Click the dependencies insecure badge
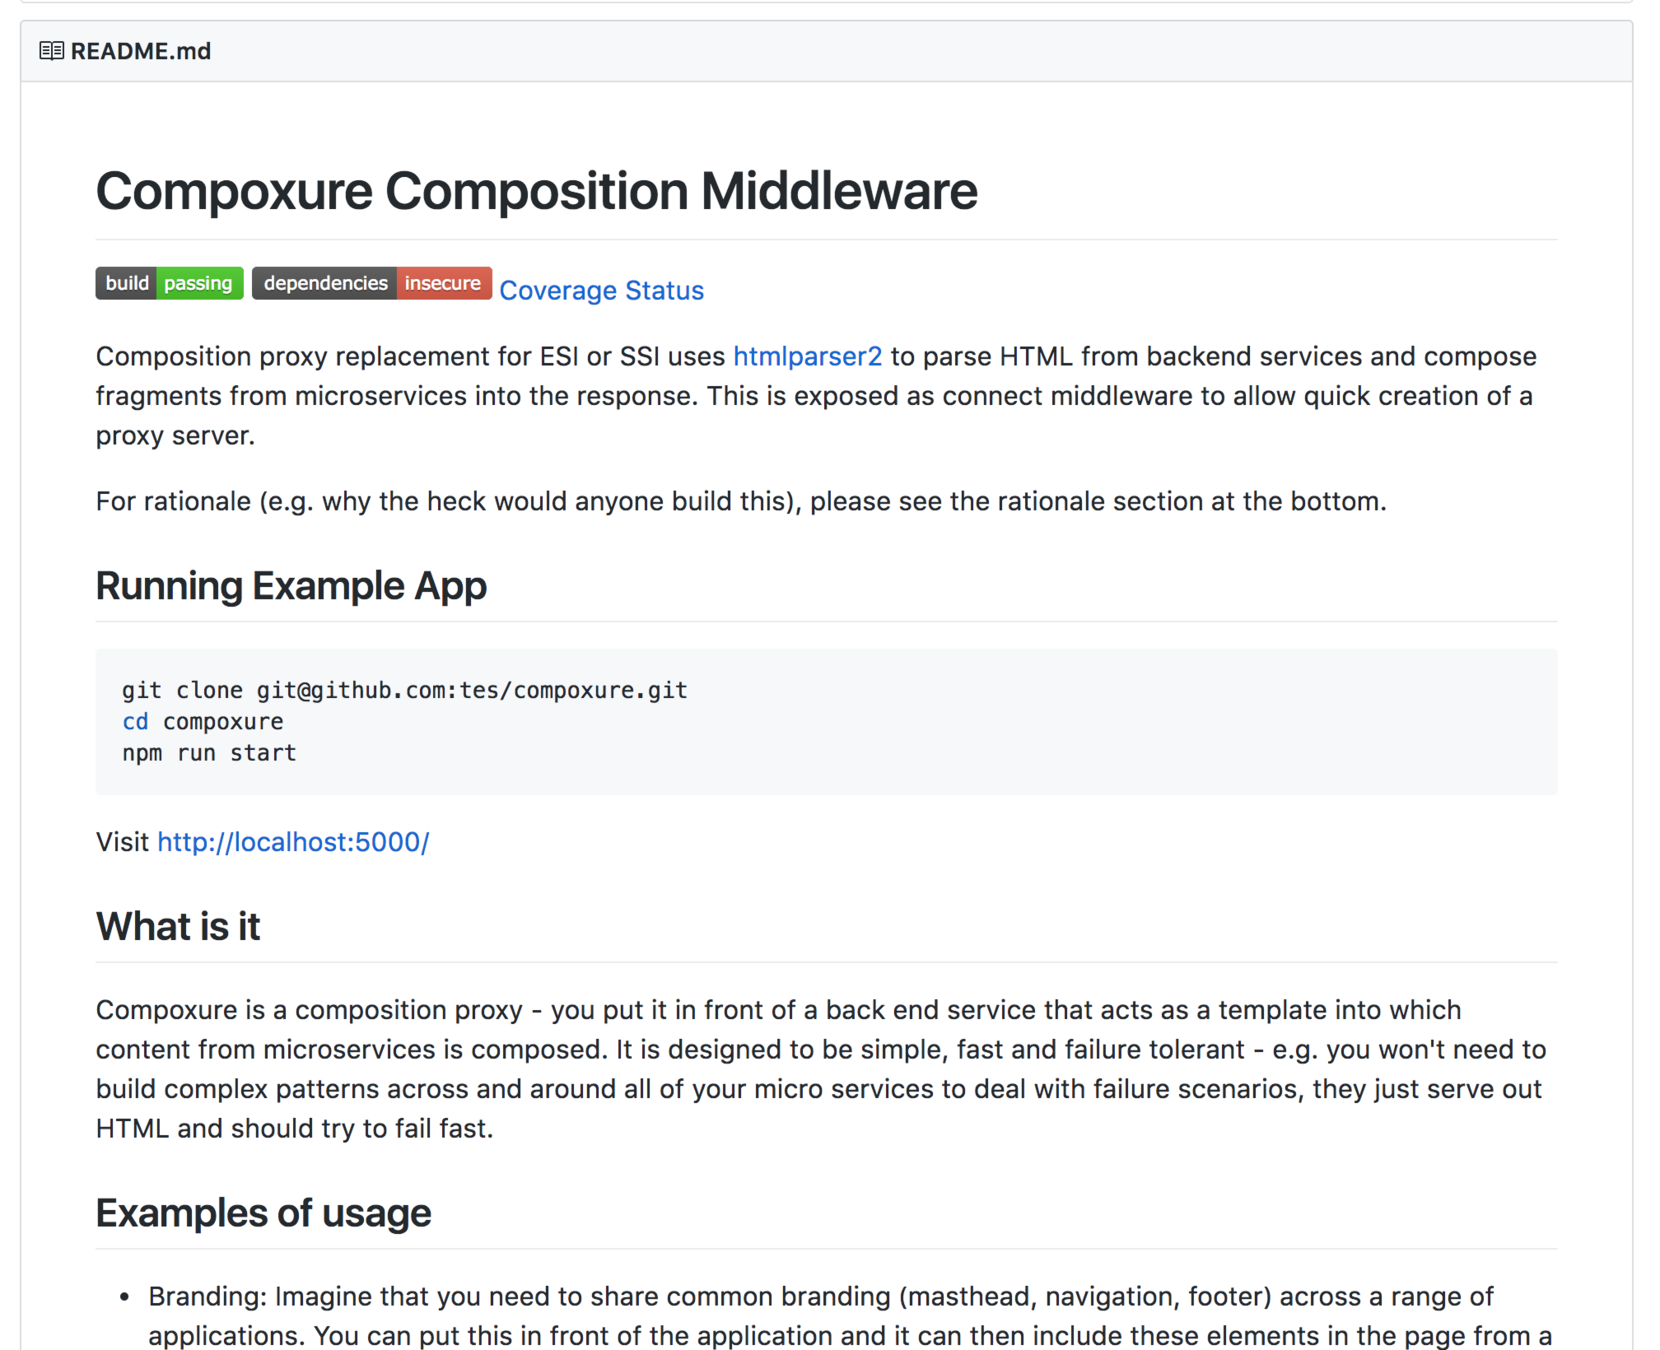Viewport: 1660px width, 1350px height. click(372, 283)
